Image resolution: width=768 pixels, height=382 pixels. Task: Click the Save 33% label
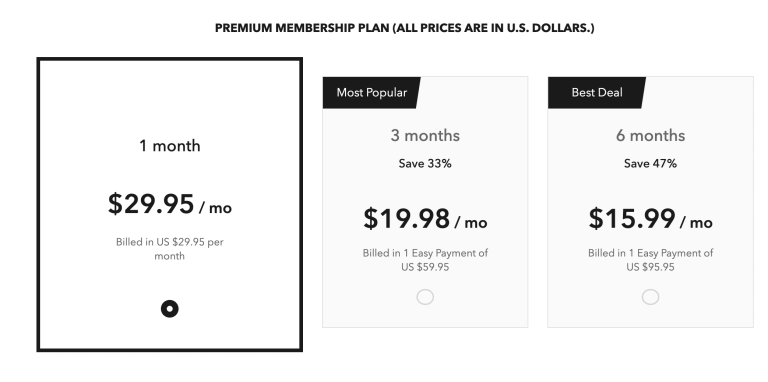tap(425, 164)
